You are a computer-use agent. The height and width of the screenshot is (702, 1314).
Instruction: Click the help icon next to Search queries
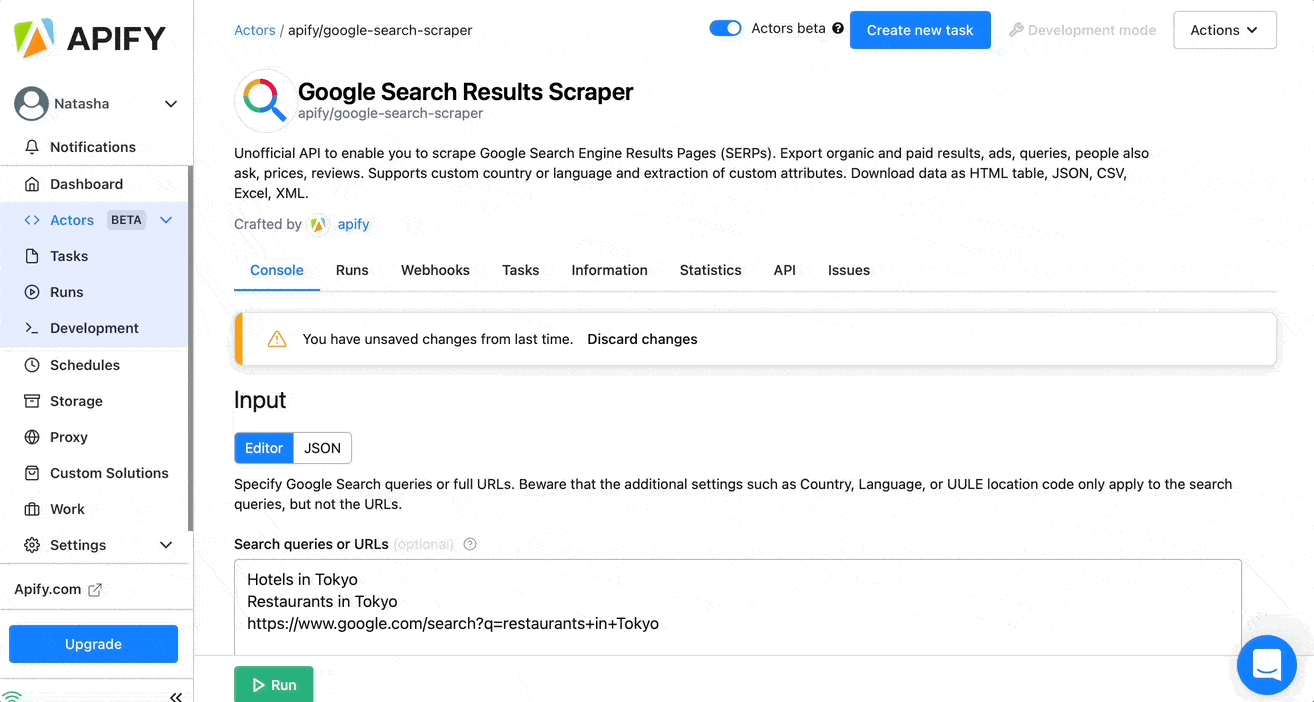[470, 544]
